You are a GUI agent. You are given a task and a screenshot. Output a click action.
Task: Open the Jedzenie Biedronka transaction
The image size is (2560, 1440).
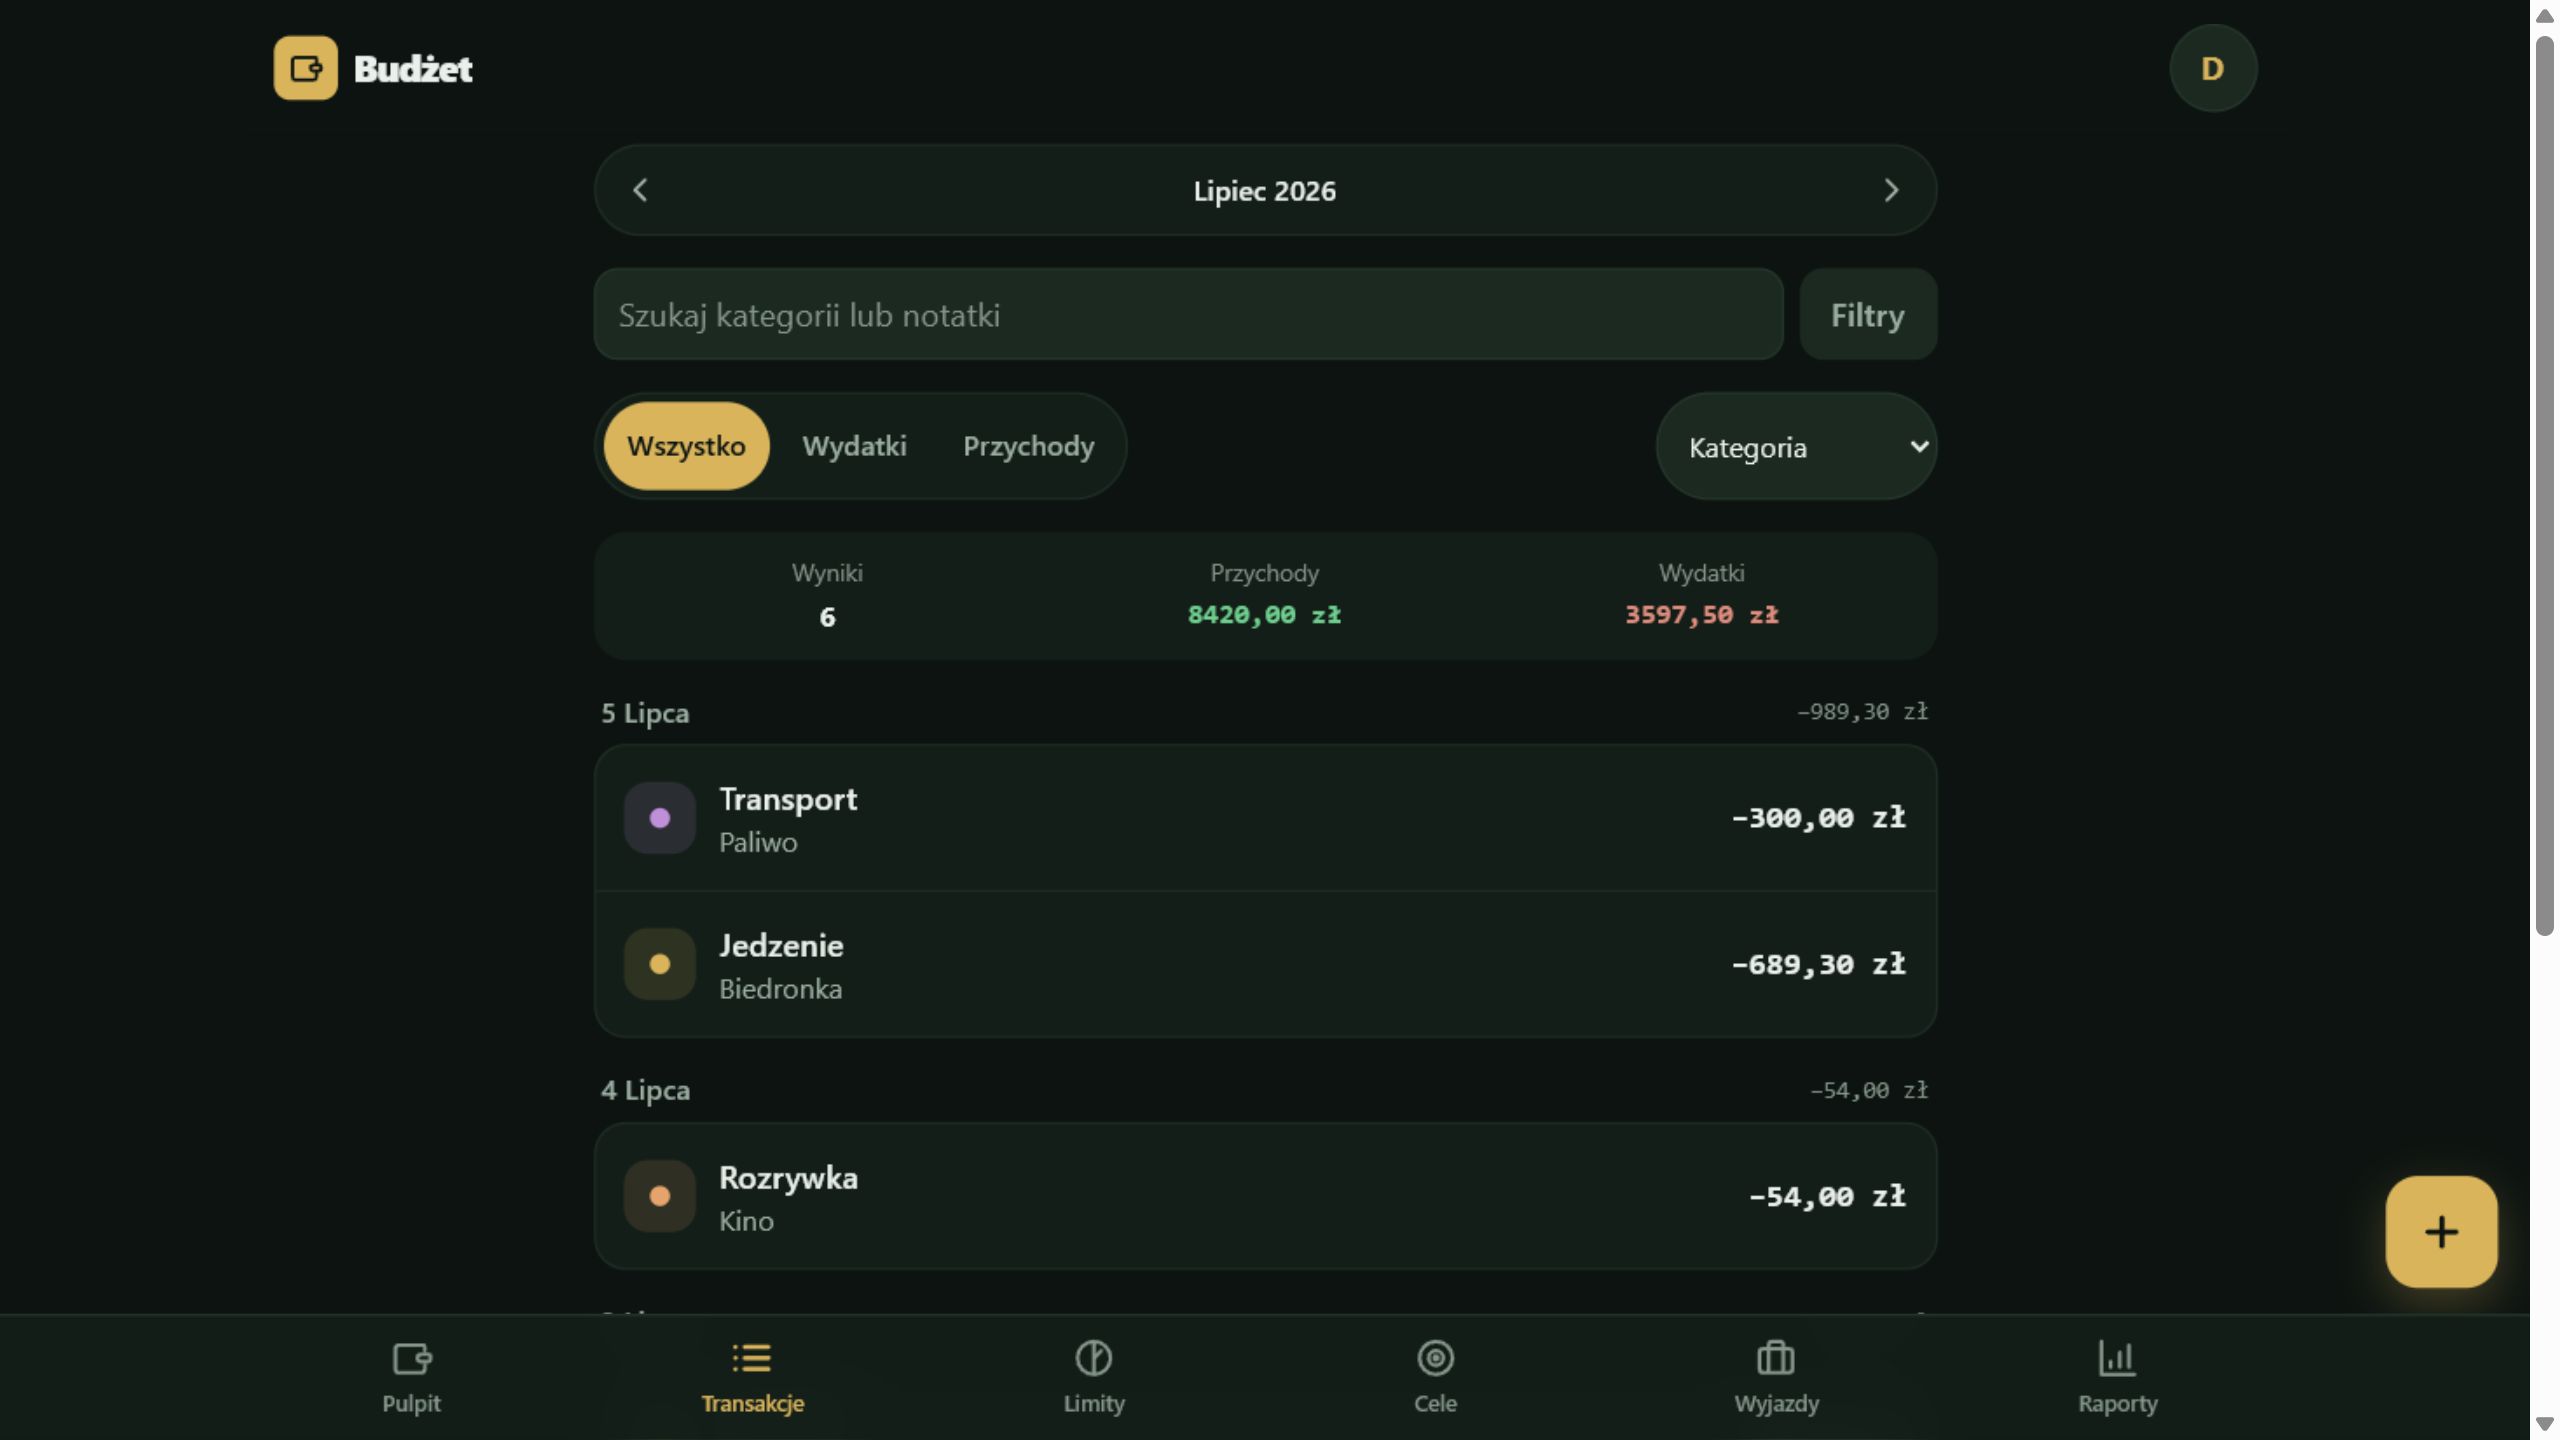point(1265,964)
